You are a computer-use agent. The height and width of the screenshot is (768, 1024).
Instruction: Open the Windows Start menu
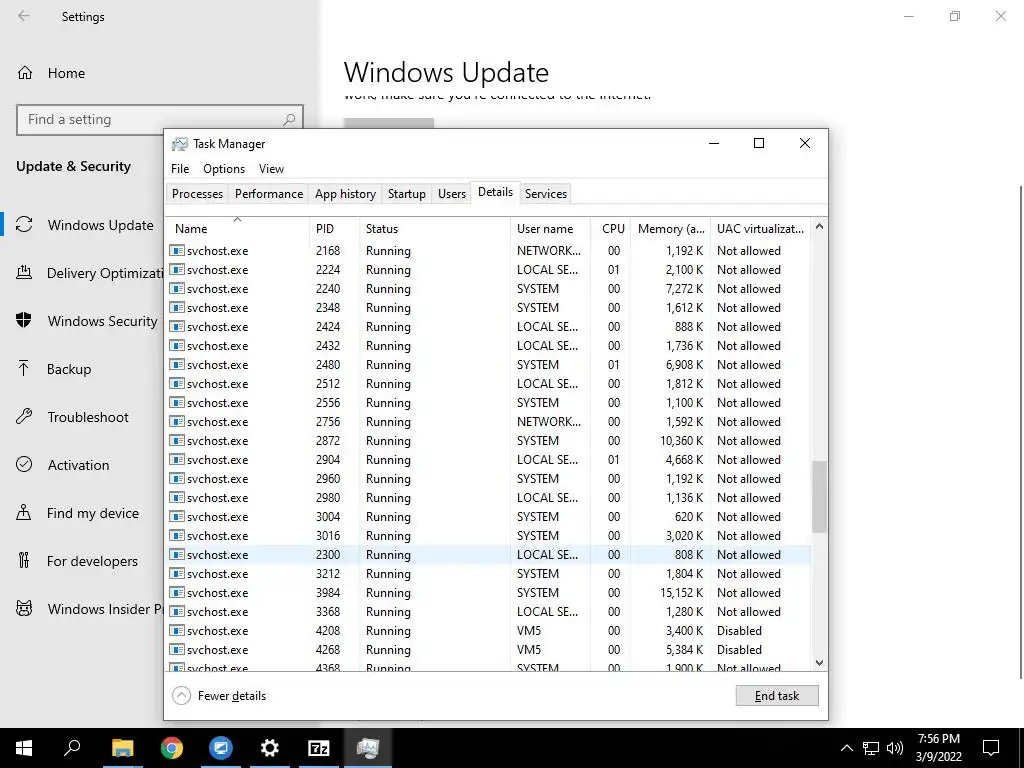[24, 748]
